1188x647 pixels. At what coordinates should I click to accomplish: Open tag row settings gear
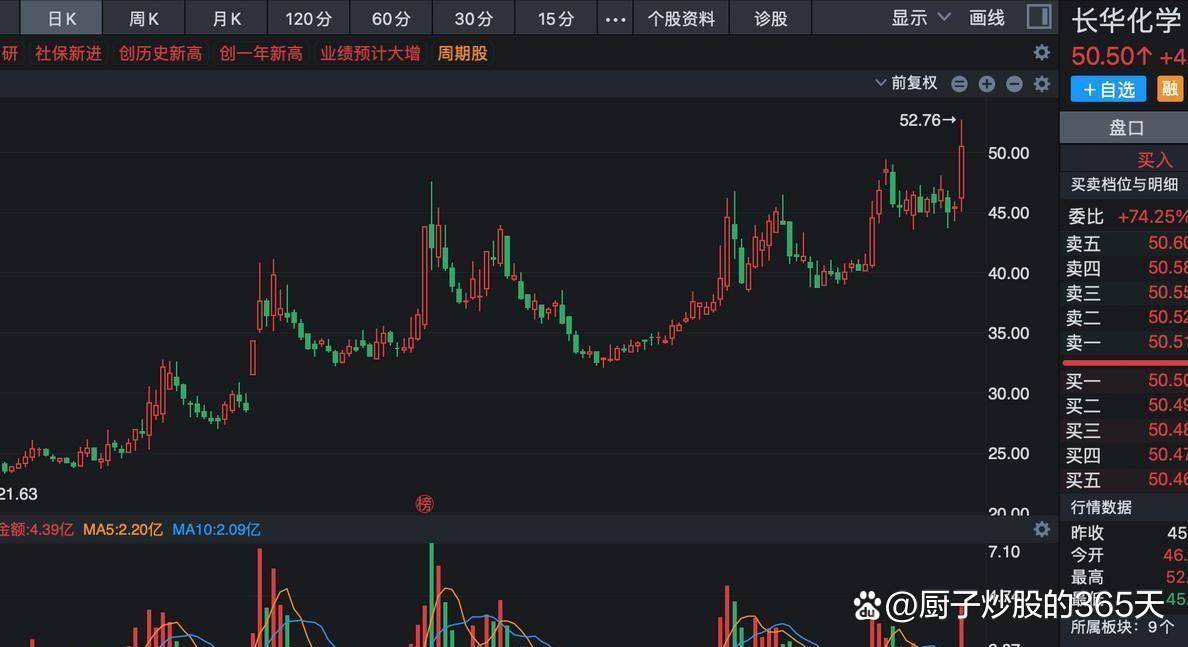[x=1042, y=53]
